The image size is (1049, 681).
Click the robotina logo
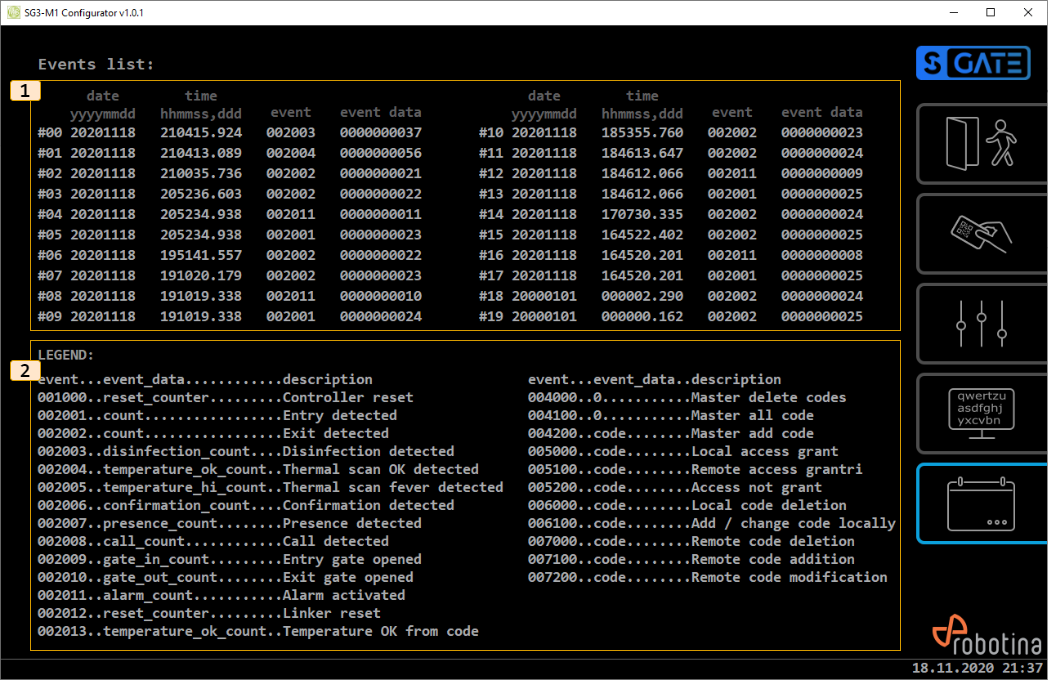(x=986, y=638)
